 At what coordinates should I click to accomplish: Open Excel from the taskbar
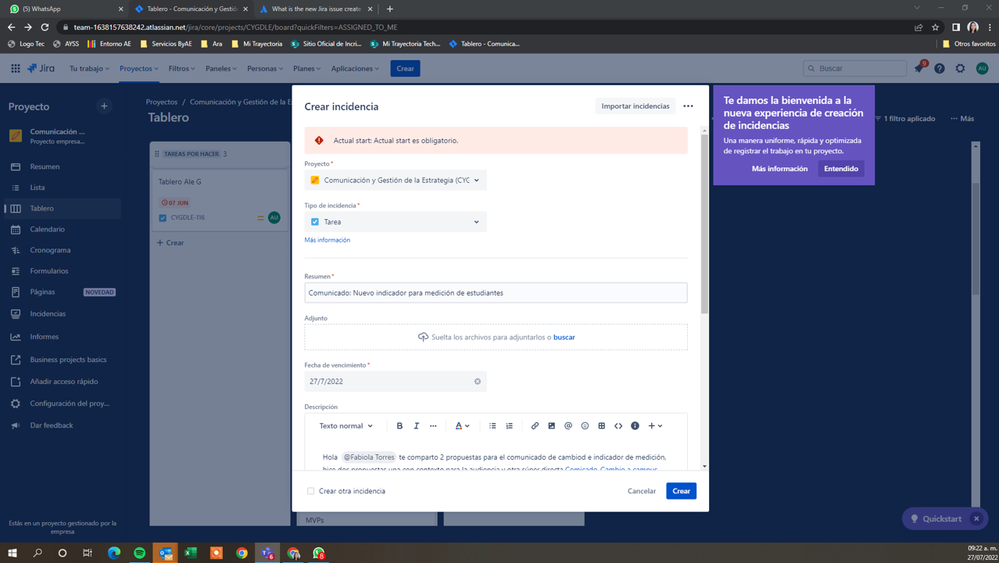[x=190, y=553]
